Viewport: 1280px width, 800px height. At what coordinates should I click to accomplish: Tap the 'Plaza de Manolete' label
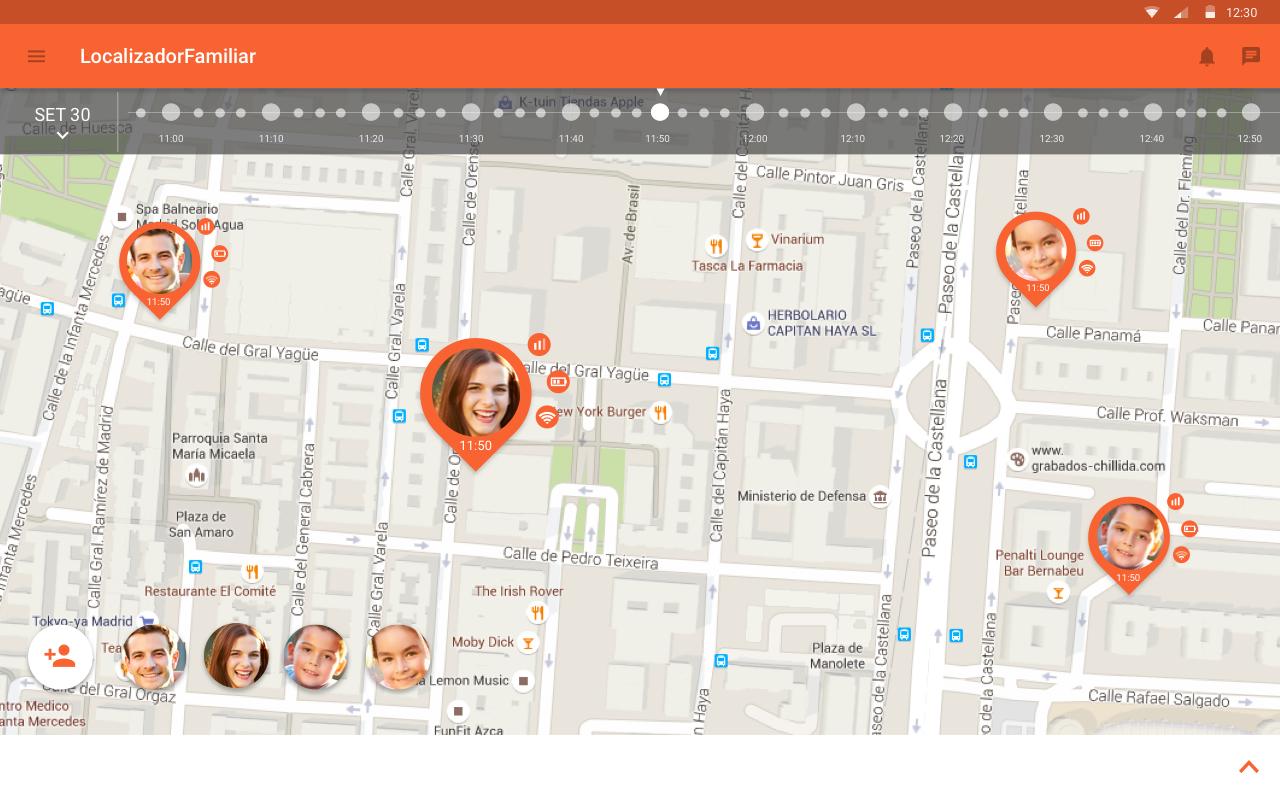point(838,655)
